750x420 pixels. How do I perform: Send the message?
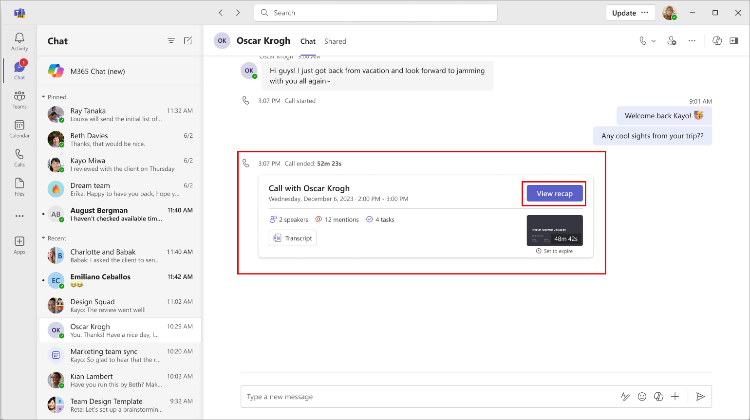pos(700,397)
